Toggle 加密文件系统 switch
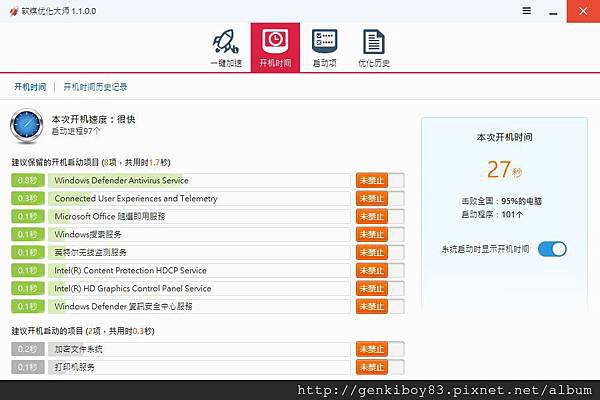The width and height of the screenshot is (600, 400). coord(380,349)
